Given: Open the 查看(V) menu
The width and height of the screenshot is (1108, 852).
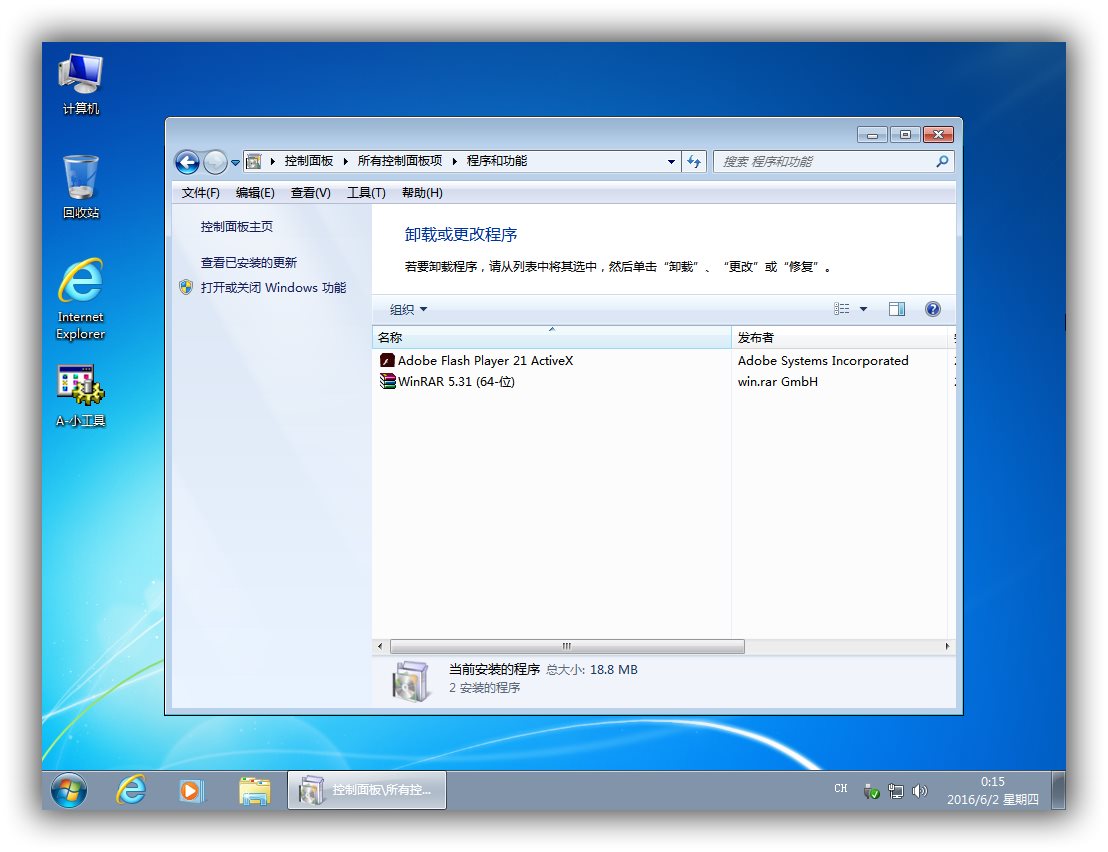Looking at the screenshot, I should 311,193.
